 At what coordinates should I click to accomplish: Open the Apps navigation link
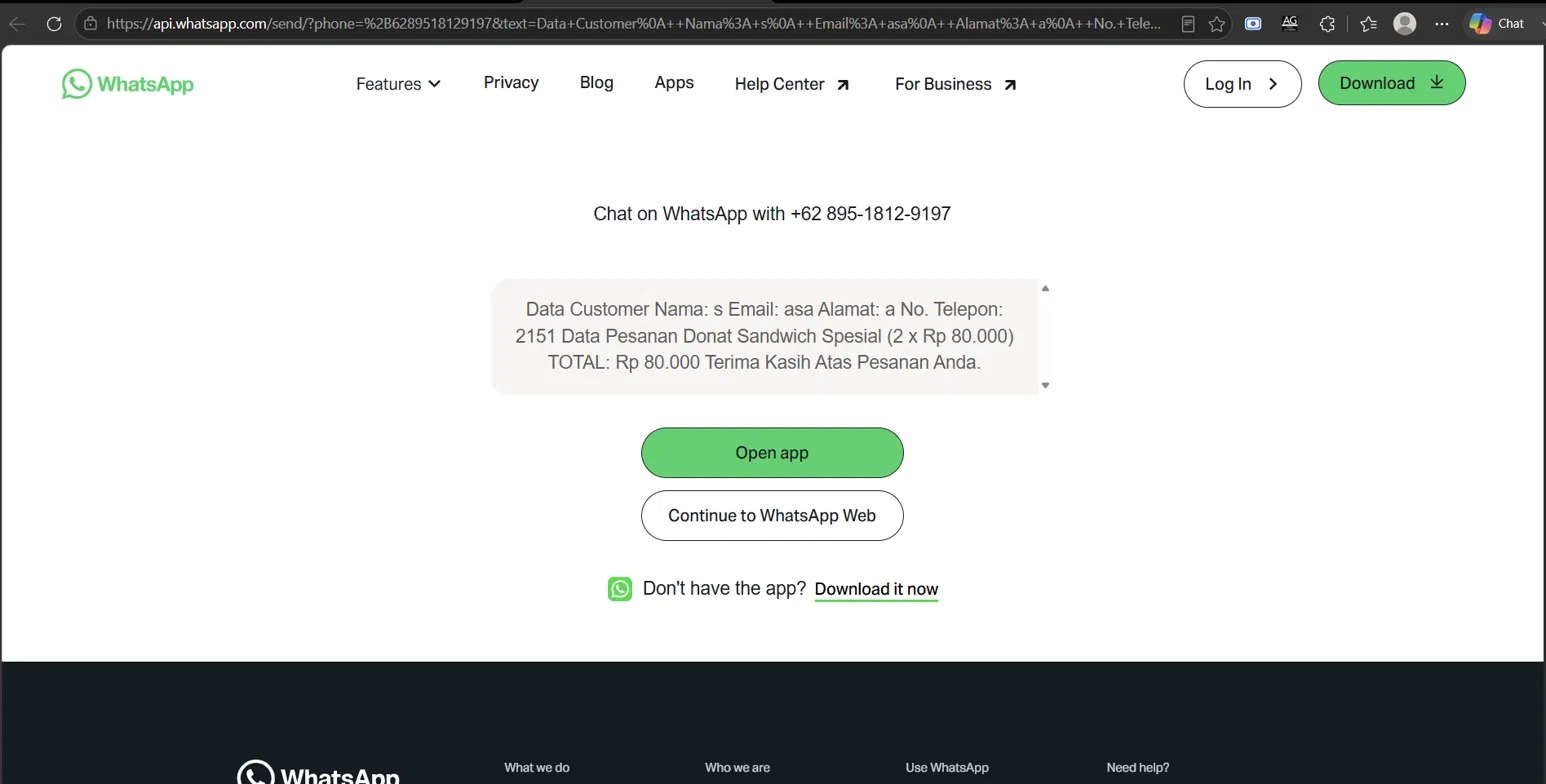click(x=674, y=83)
